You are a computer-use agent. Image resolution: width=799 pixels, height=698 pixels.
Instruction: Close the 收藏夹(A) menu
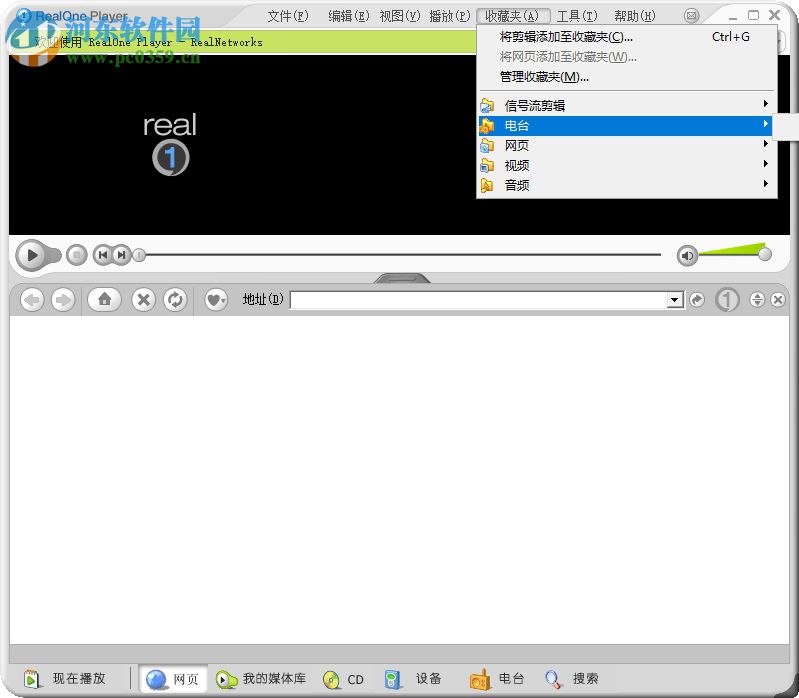click(512, 16)
